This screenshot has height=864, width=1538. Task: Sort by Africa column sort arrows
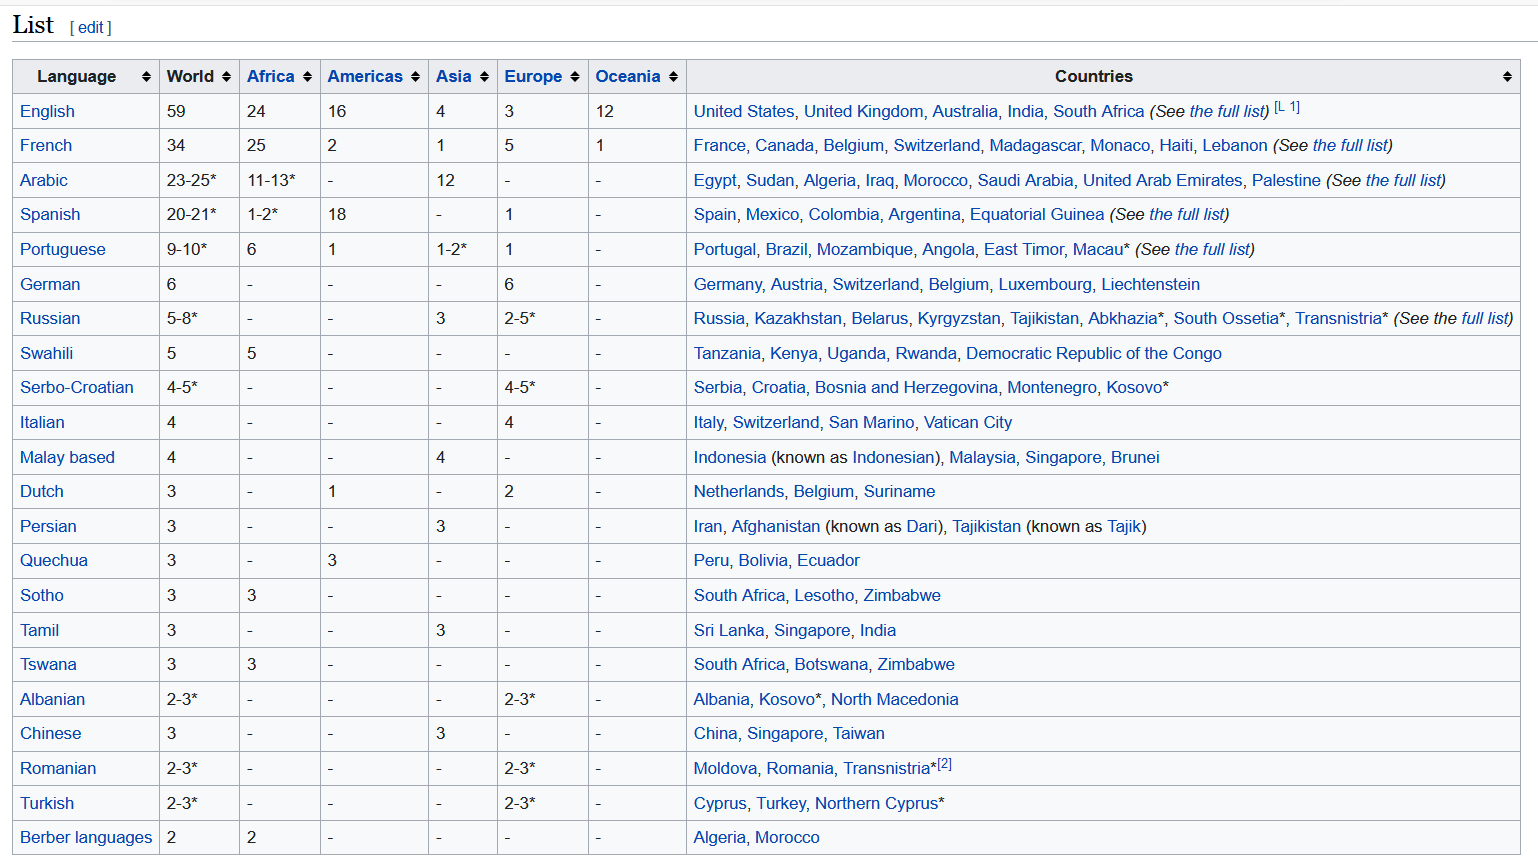307,77
